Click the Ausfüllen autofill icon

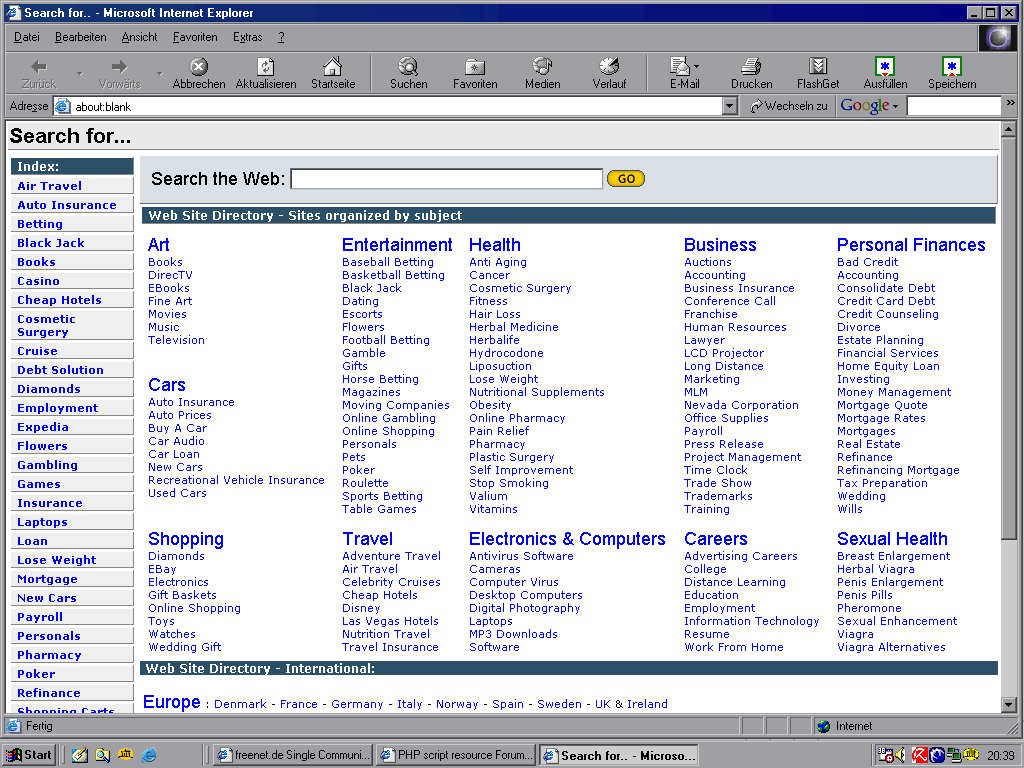point(885,67)
